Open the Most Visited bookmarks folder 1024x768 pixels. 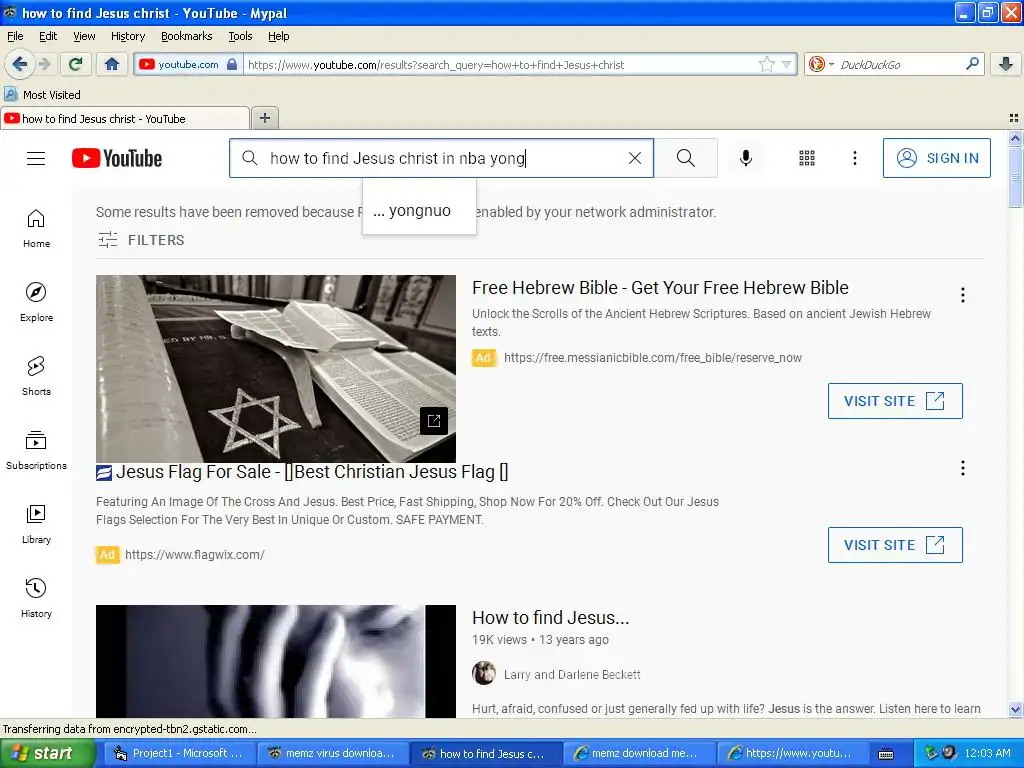point(42,95)
